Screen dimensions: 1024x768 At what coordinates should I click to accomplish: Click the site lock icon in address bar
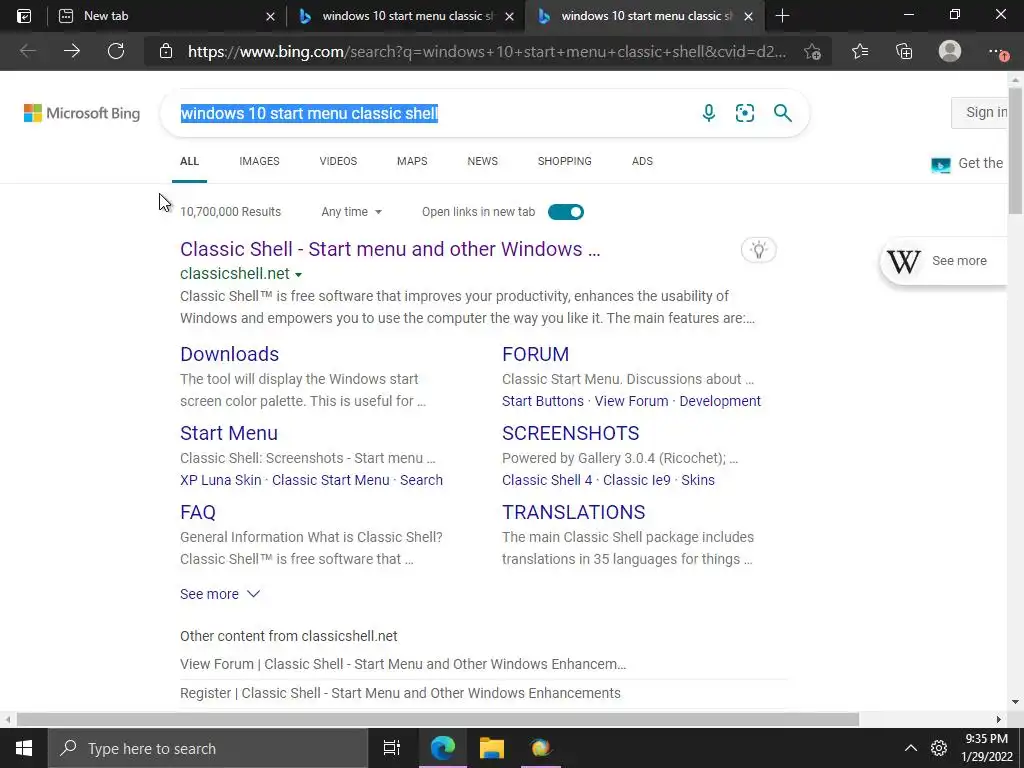tap(166, 51)
